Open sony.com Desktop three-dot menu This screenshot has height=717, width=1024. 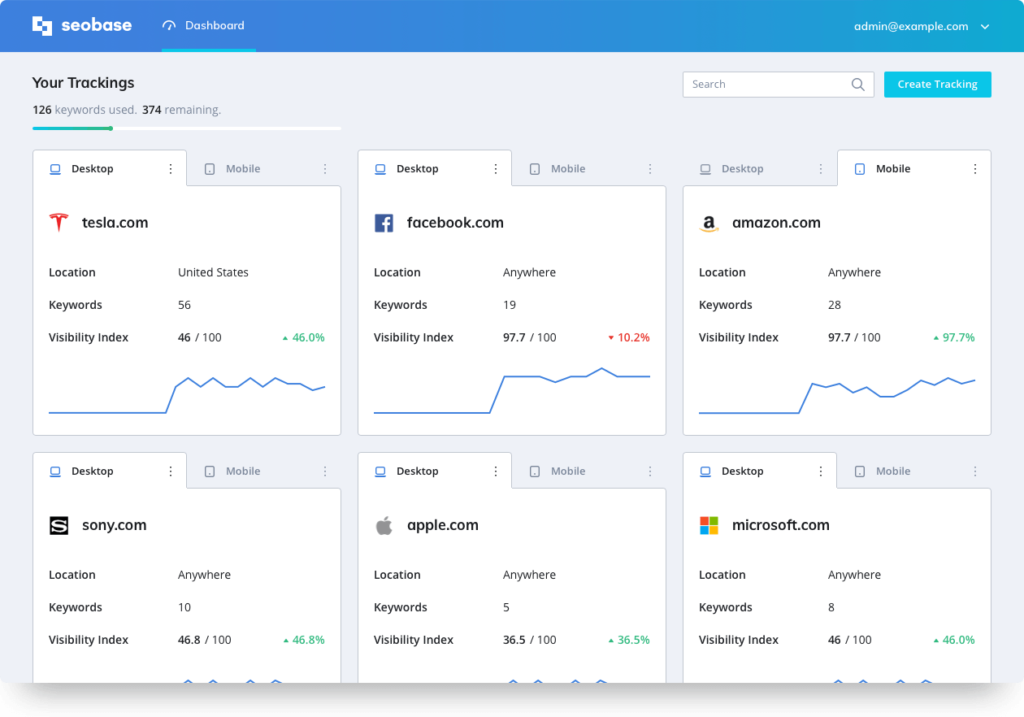pyautogui.click(x=170, y=471)
